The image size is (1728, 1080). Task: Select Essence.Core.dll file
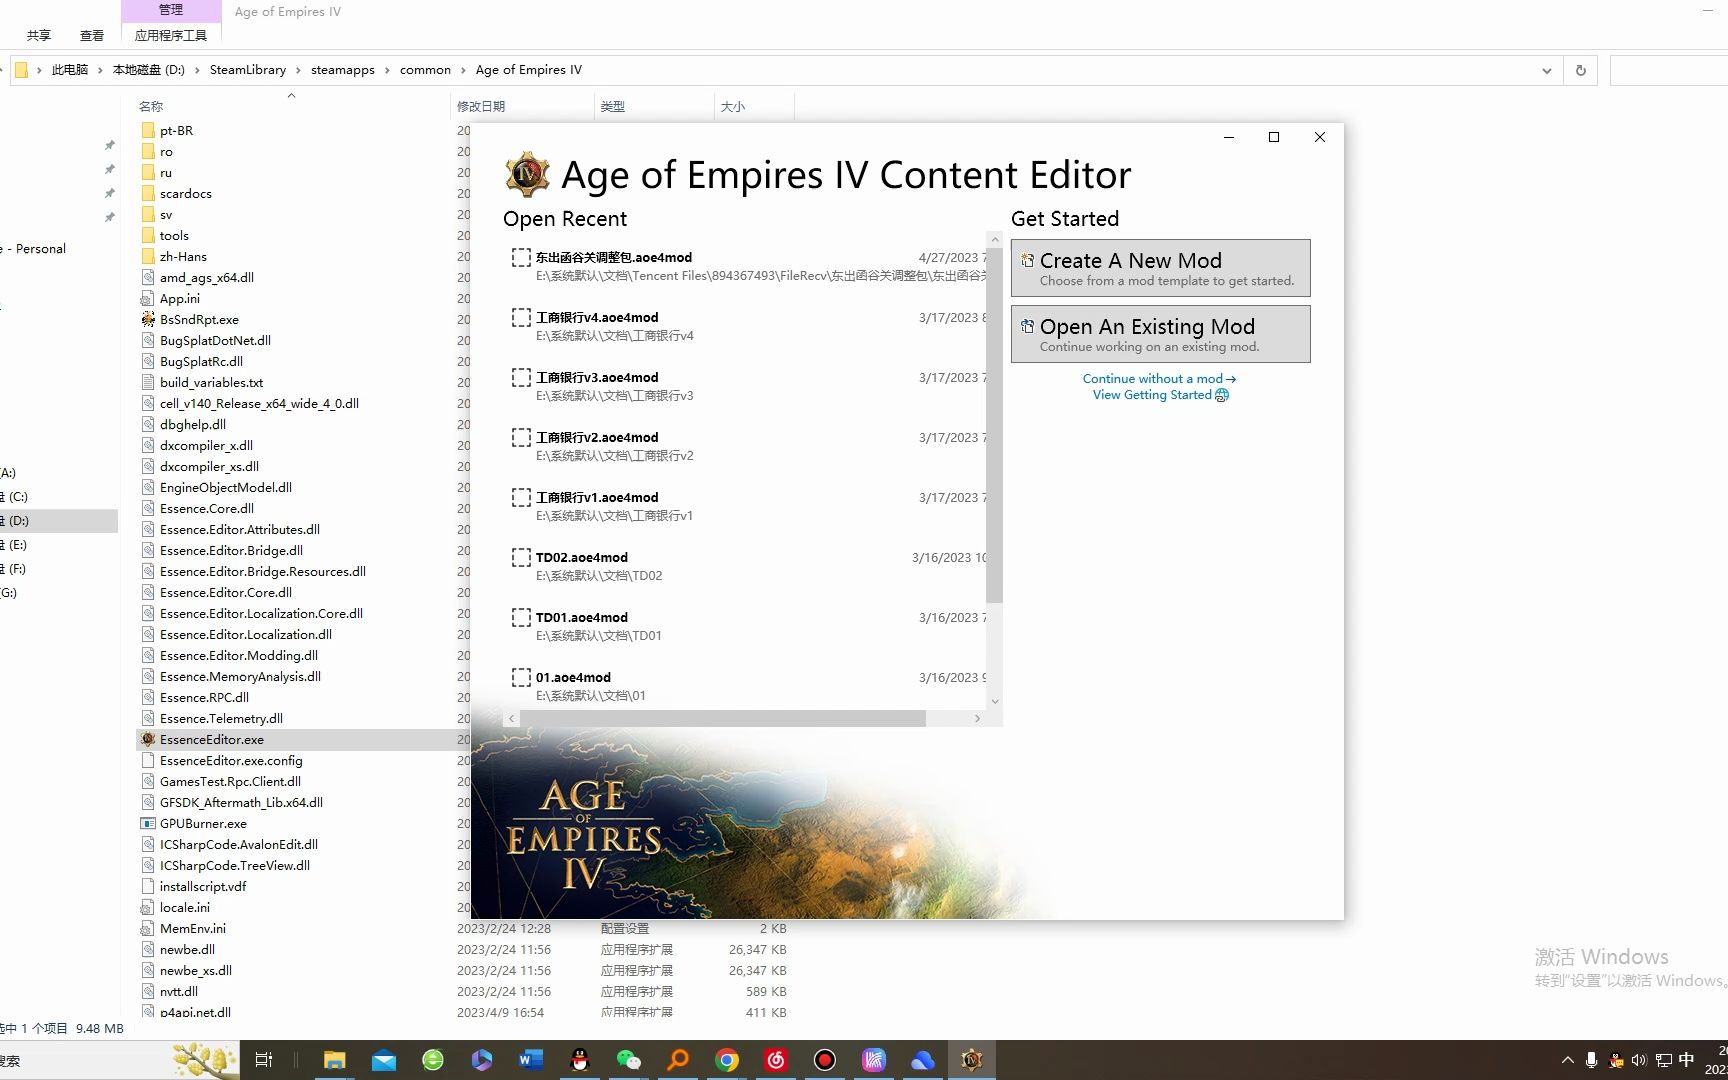207,509
